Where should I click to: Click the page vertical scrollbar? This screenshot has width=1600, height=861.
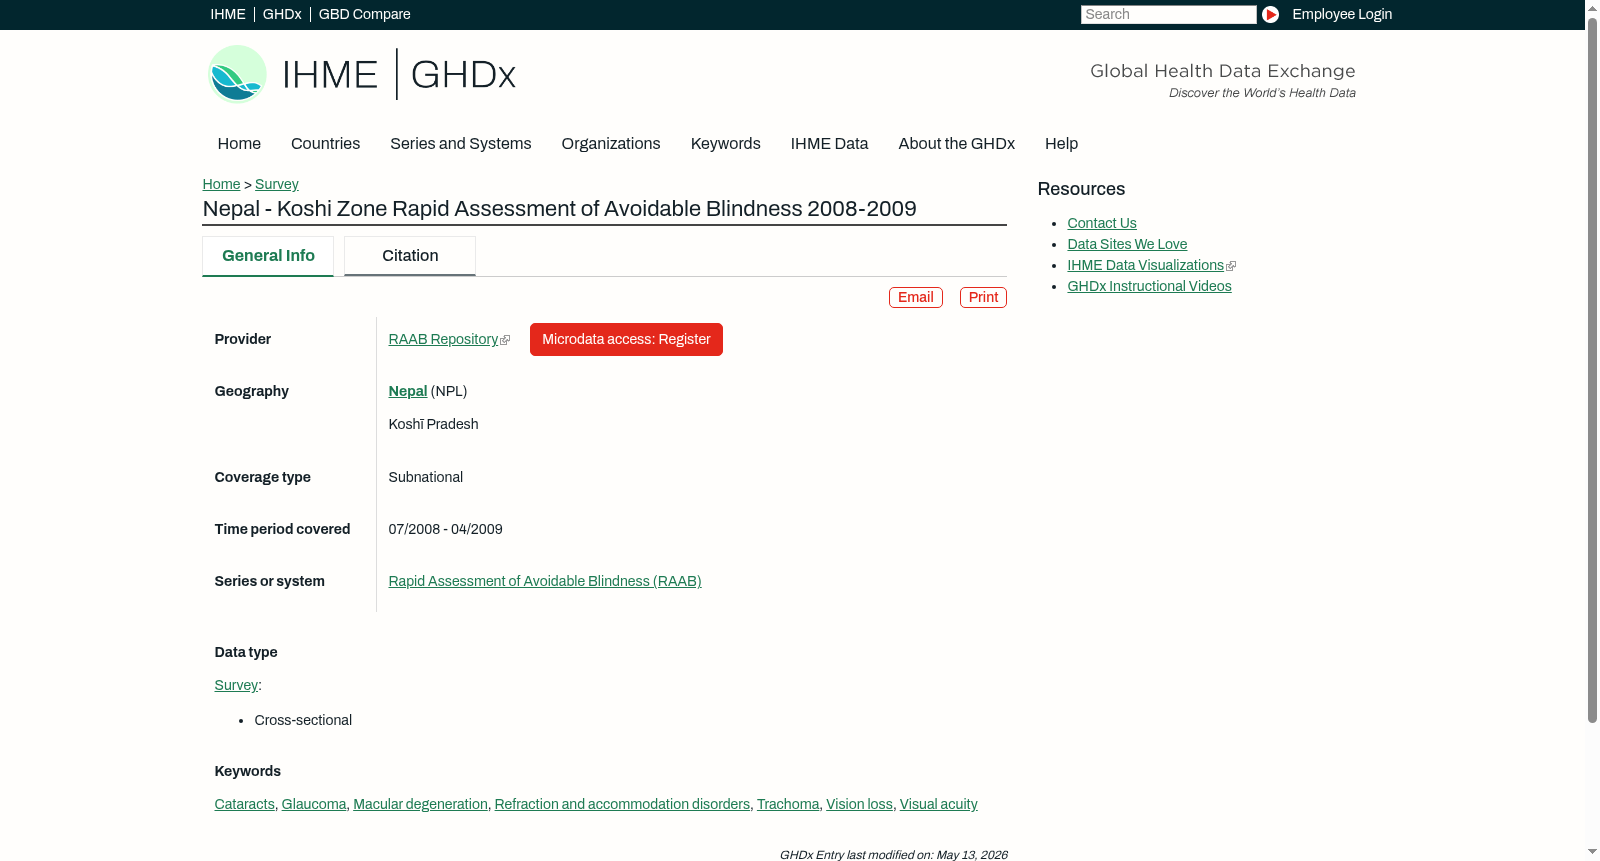click(x=1592, y=370)
